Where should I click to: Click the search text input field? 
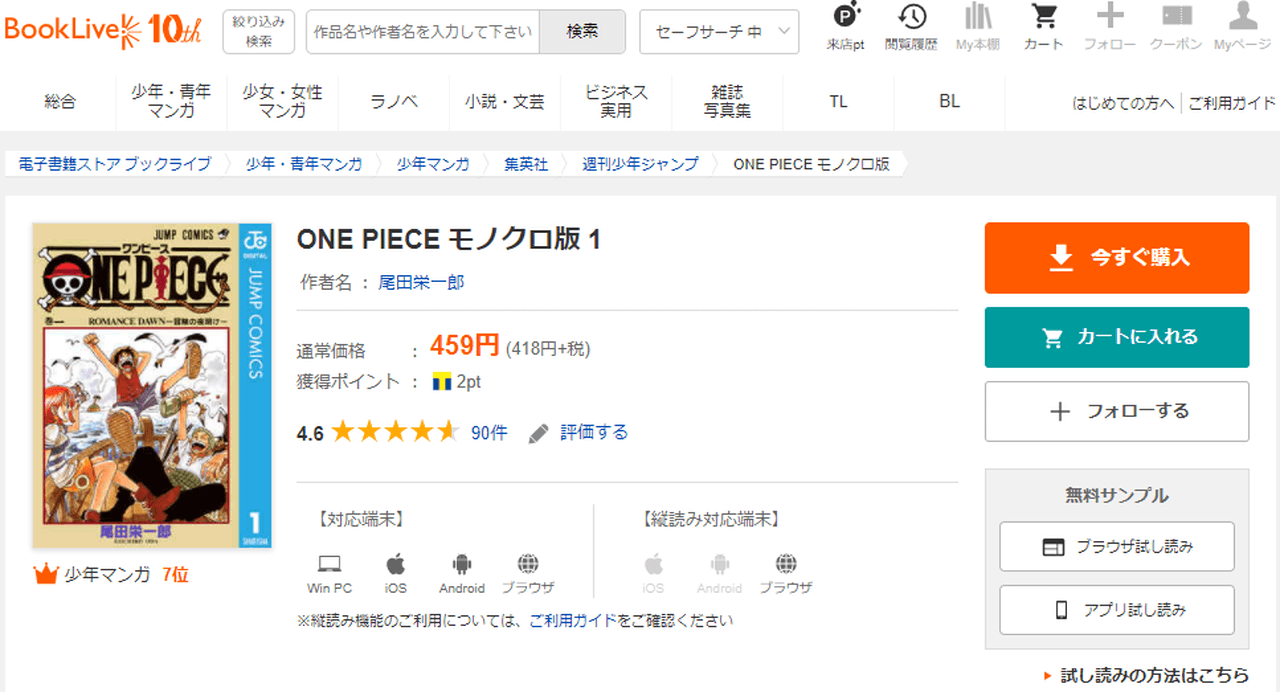423,32
